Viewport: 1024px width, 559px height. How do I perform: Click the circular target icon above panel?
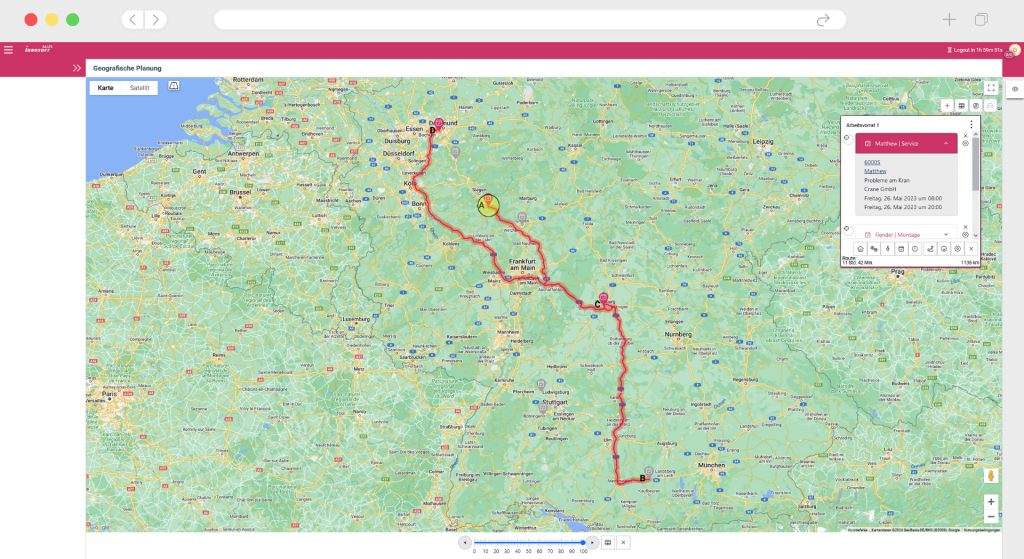click(976, 106)
